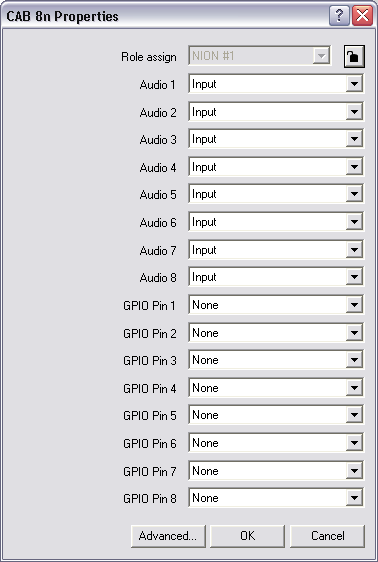Open the Advanced... settings button

click(x=168, y=536)
